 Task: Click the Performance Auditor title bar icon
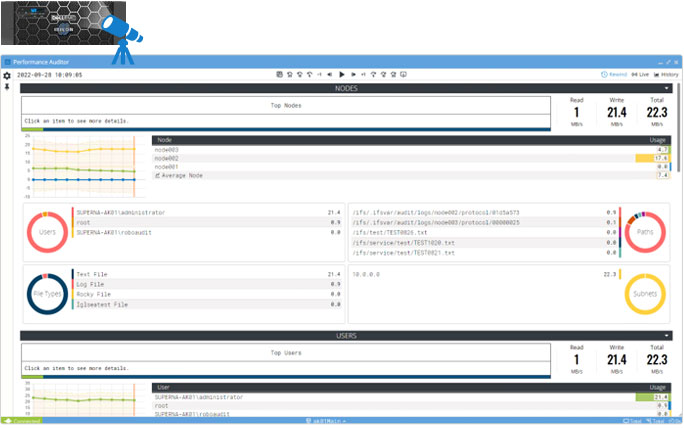click(x=7, y=62)
